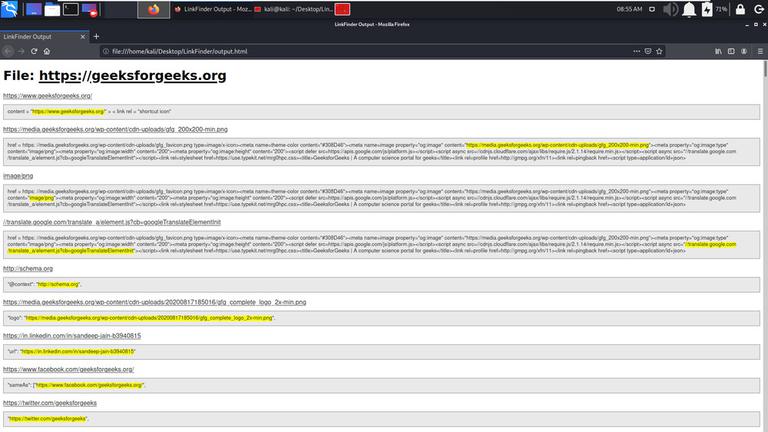This screenshot has width=768, height=432.
Task: Click highlighted facebook URL in sameAs snippet
Action: 89,385
